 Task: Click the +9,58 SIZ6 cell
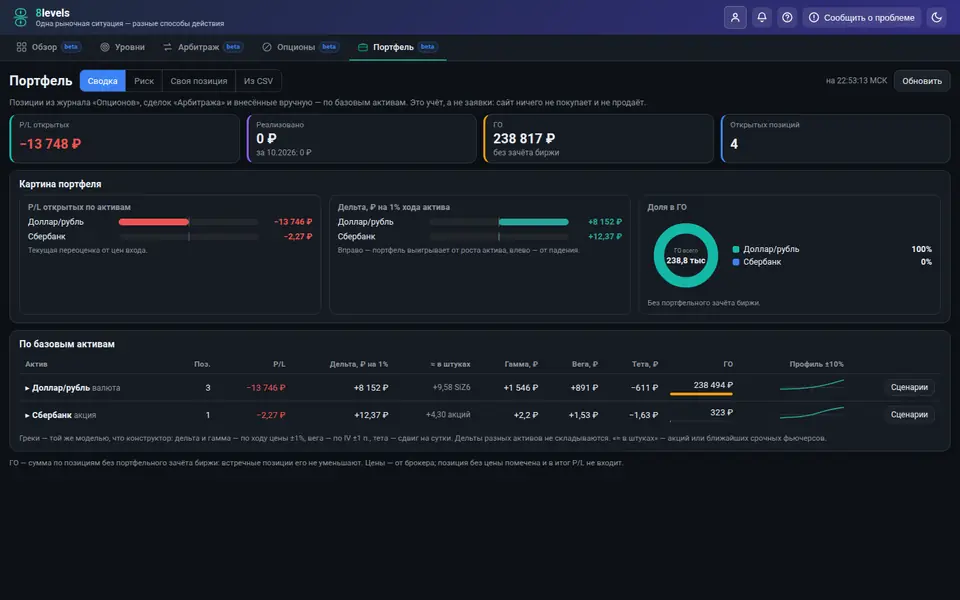click(x=451, y=388)
